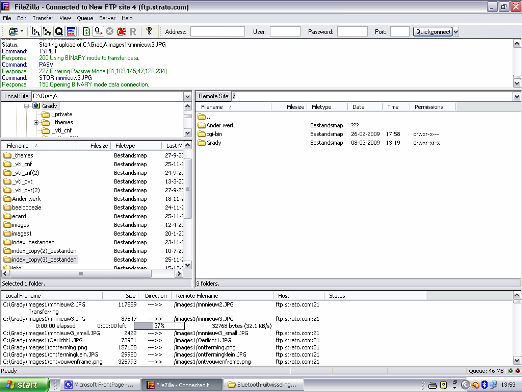522x392 pixels.
Task: Open the parent '..' folder in remote list
Action: [x=205, y=117]
